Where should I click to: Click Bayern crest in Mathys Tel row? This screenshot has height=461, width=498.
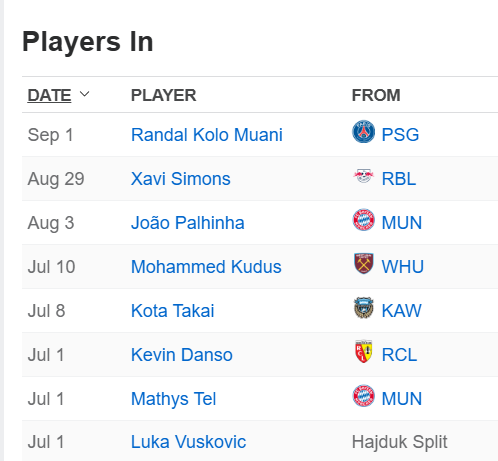pyautogui.click(x=363, y=396)
